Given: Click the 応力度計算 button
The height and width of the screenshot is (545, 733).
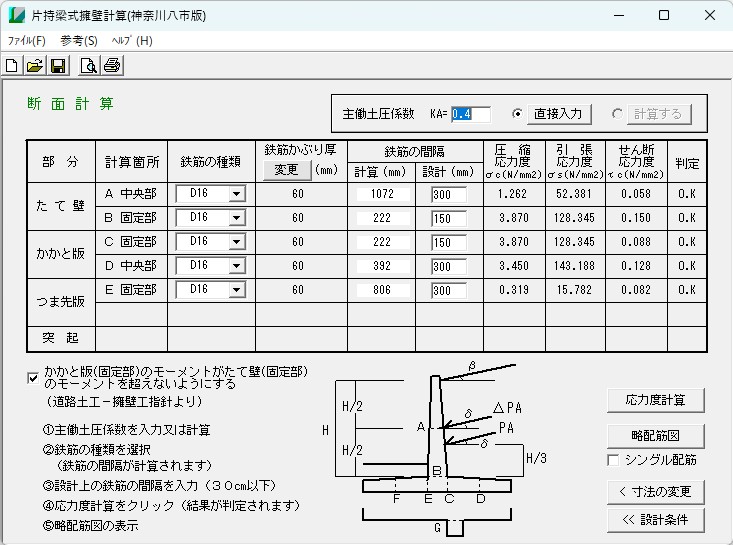Looking at the screenshot, I should pyautogui.click(x=655, y=400).
